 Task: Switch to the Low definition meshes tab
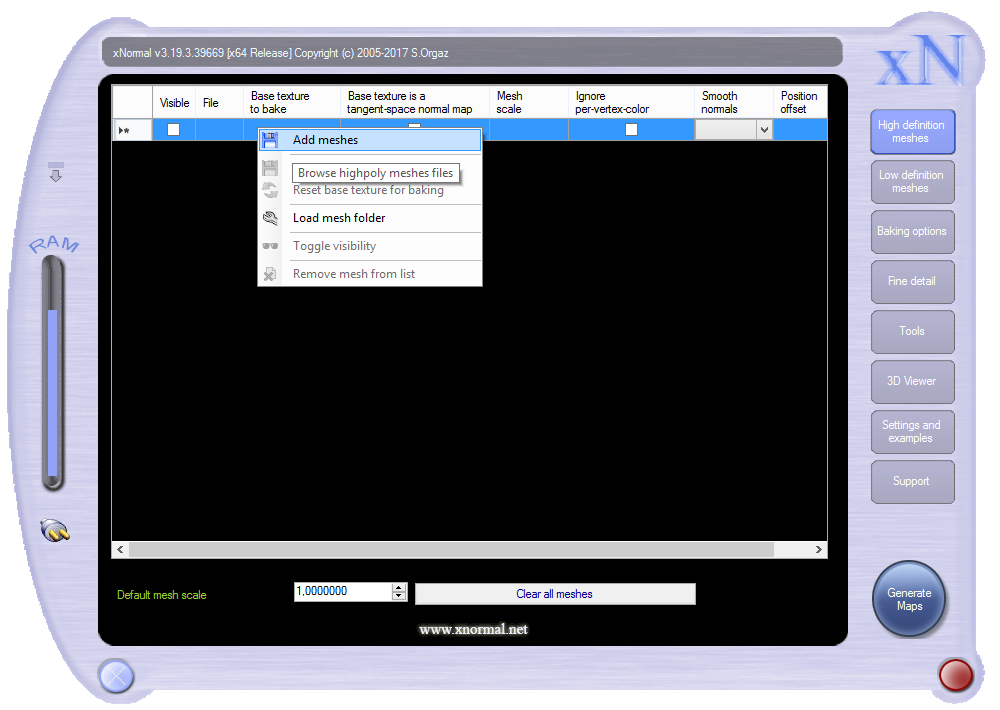coord(911,181)
